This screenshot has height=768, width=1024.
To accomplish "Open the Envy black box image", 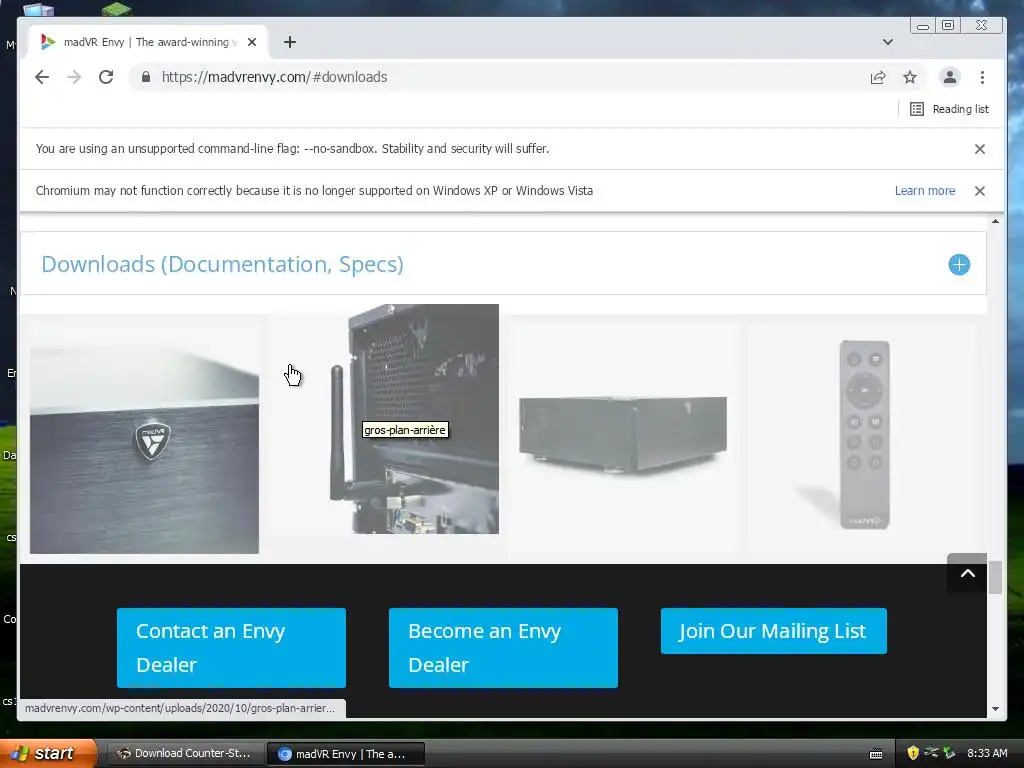I will point(623,434).
